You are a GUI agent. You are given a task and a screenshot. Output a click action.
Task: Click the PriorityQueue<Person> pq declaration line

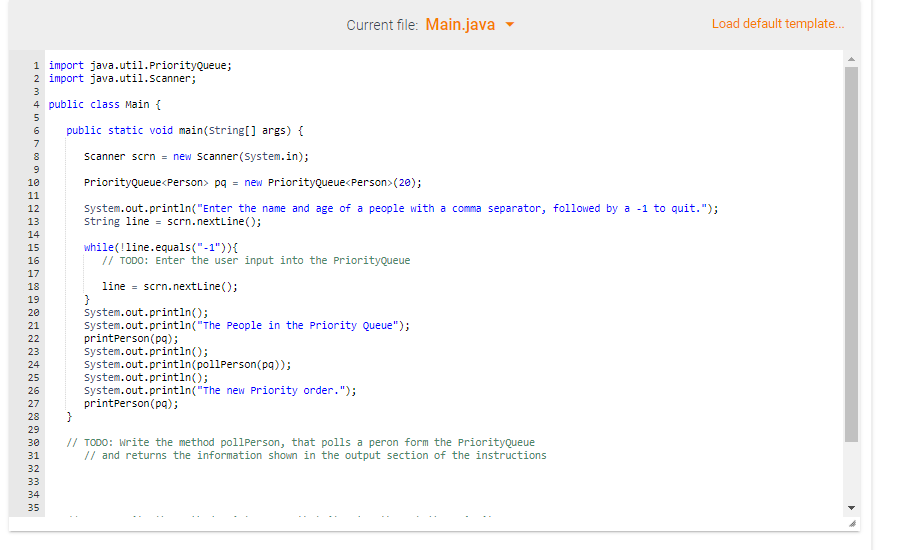[x=253, y=182]
